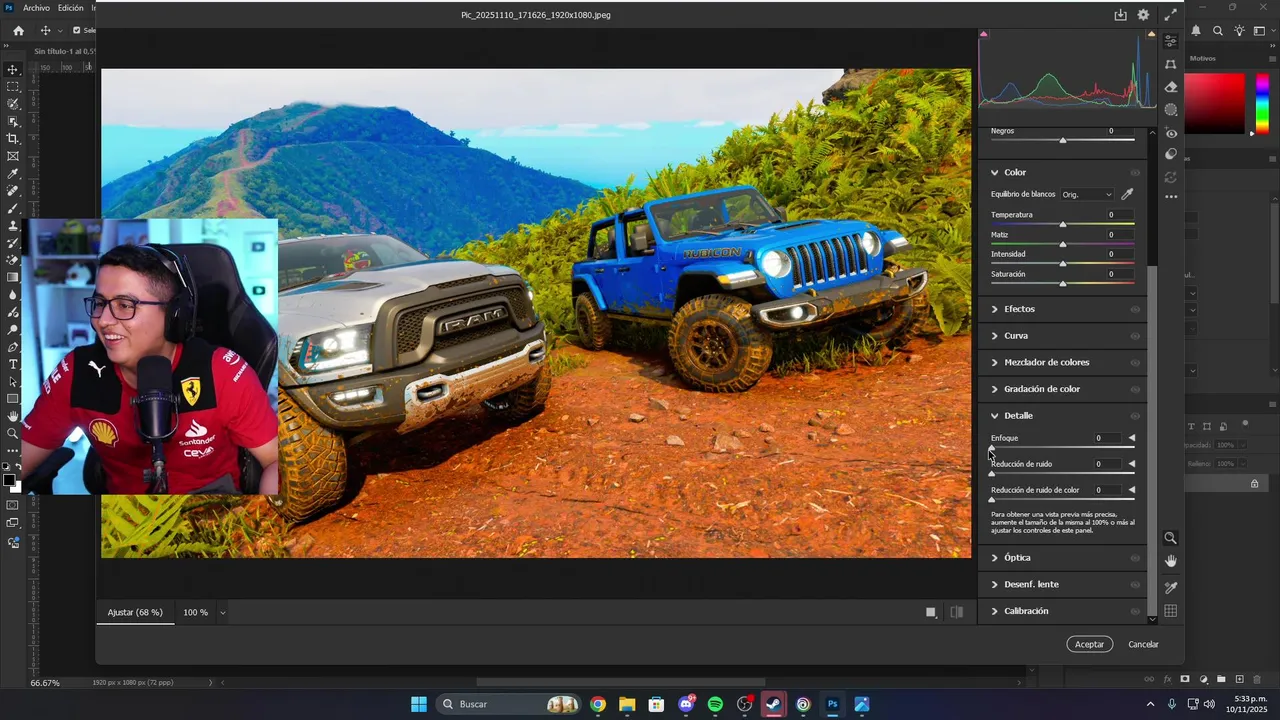This screenshot has width=1280, height=720.
Task: Pick the white balance eyedropper tool
Action: [x=1127, y=194]
